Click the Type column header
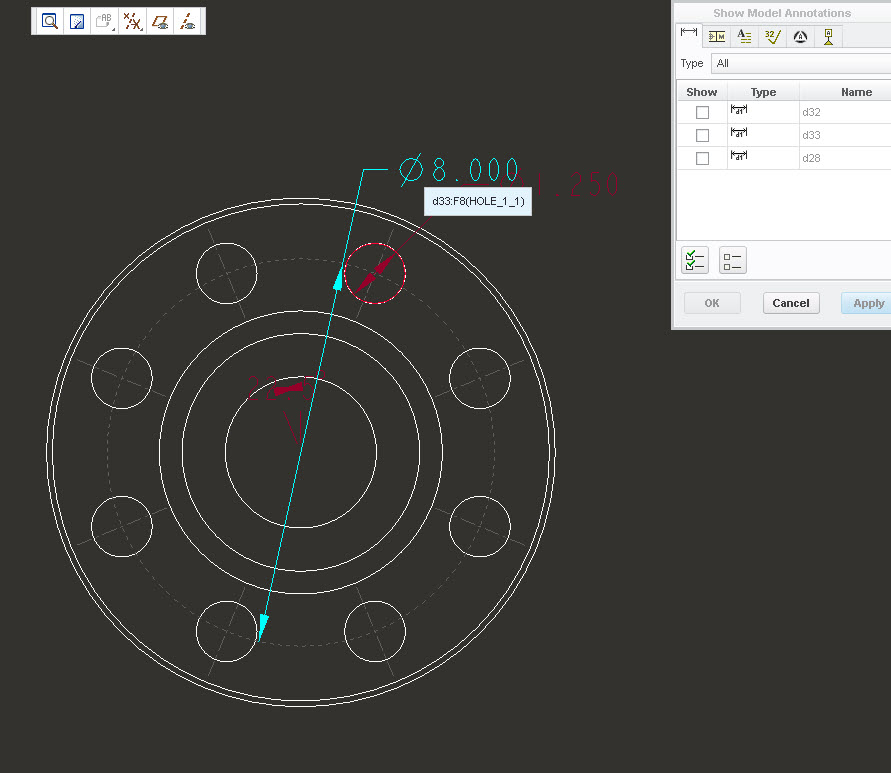The height and width of the screenshot is (773, 891). (x=763, y=92)
